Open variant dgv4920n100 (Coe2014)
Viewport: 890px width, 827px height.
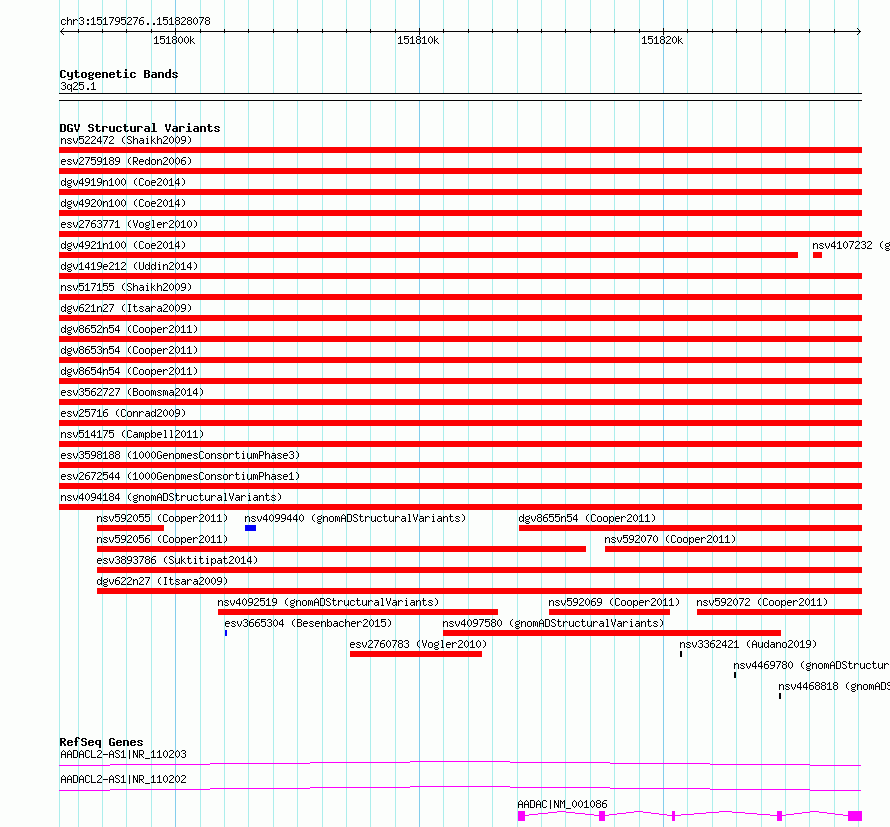(x=460, y=213)
